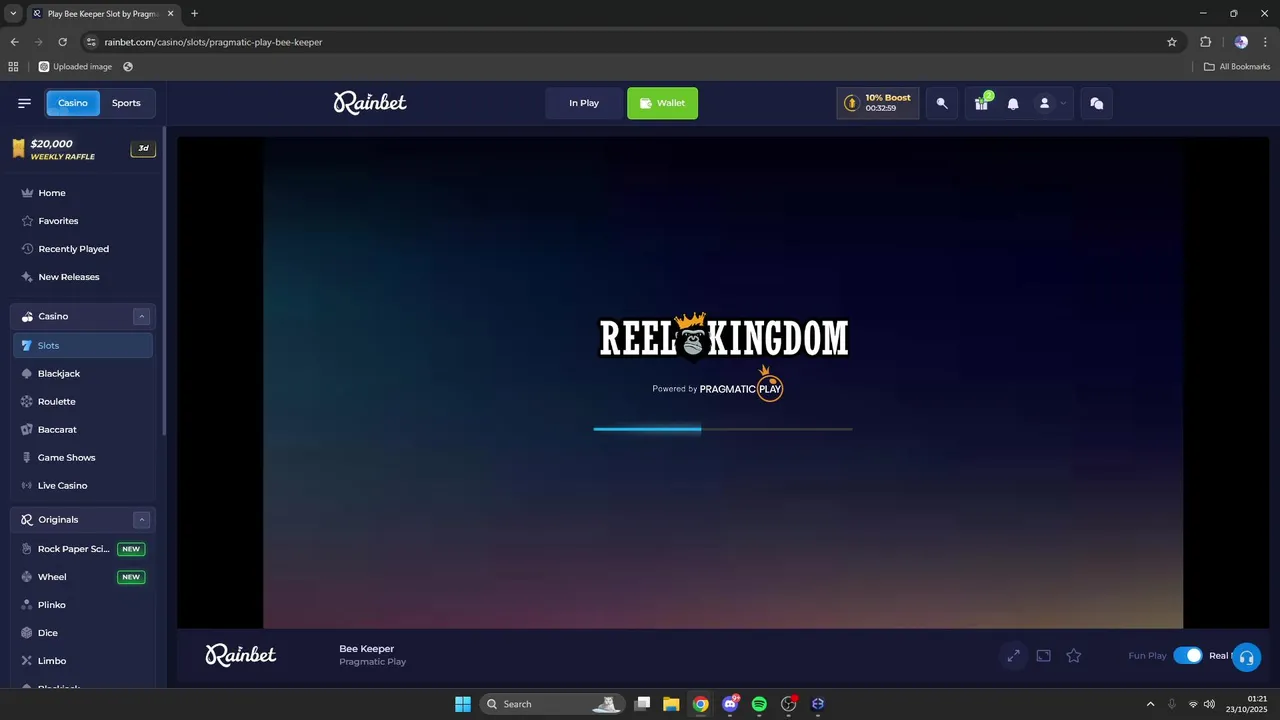Viewport: 1280px width, 720px height.
Task: Collapse the Originals section
Action: (x=141, y=519)
